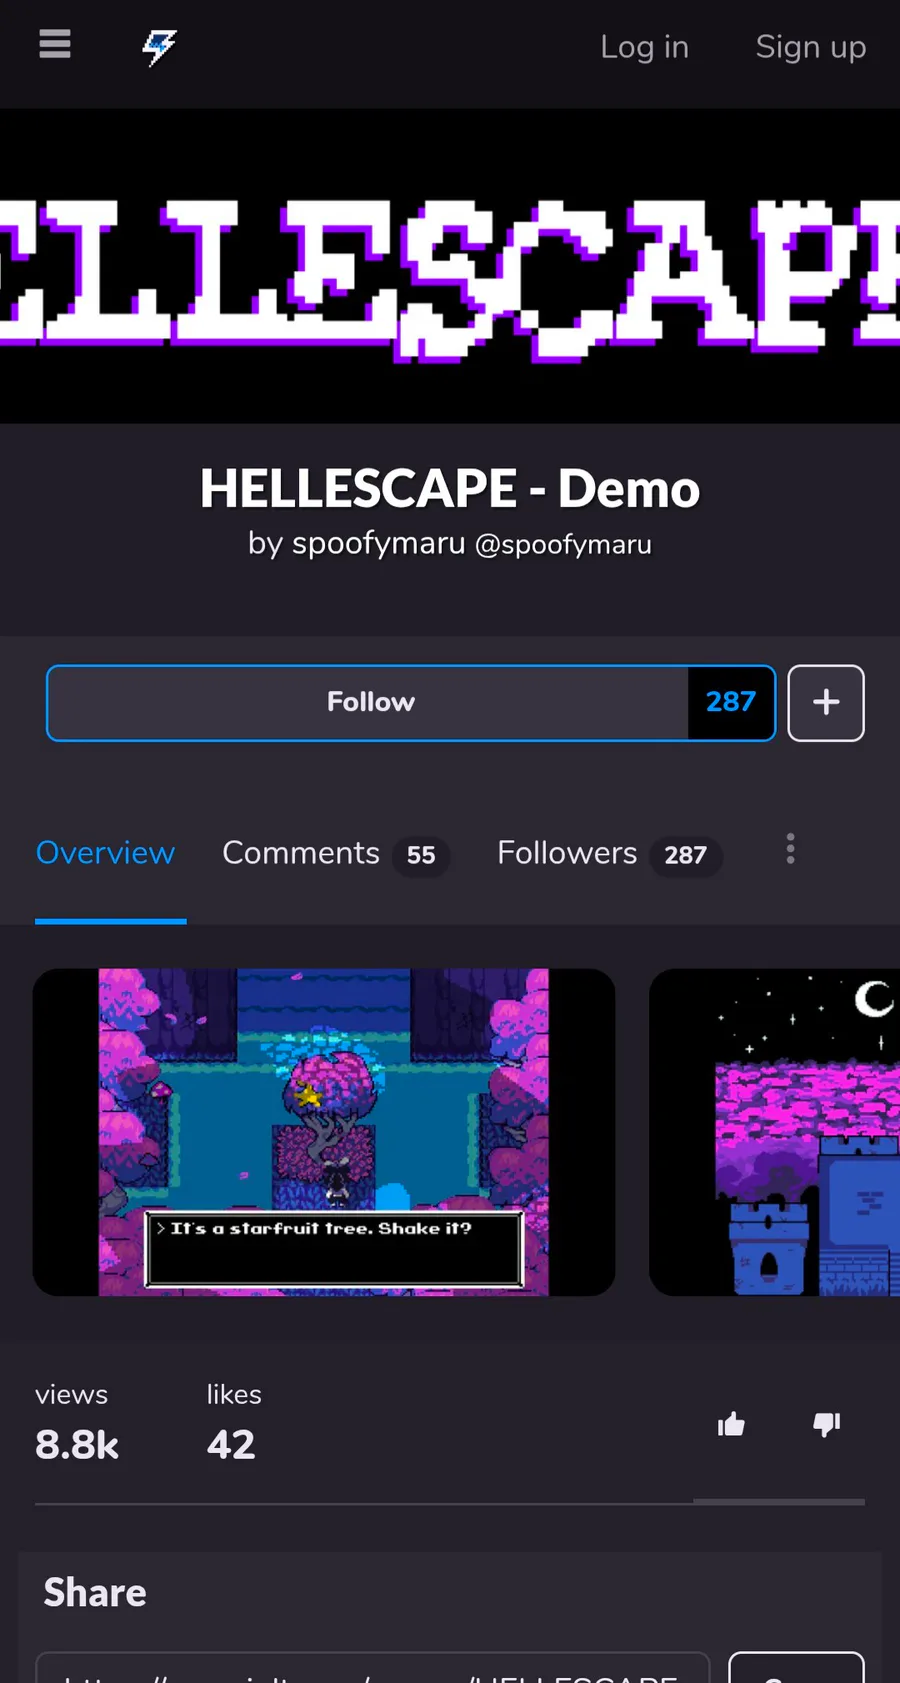
Task: Log in to your account
Action: point(644,47)
